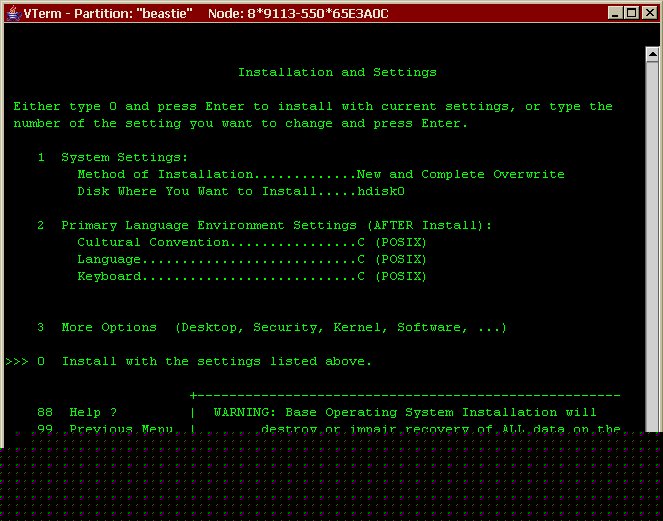Image resolution: width=663 pixels, height=521 pixels.
Task: Minimize the VTerm window
Action: click(613, 13)
